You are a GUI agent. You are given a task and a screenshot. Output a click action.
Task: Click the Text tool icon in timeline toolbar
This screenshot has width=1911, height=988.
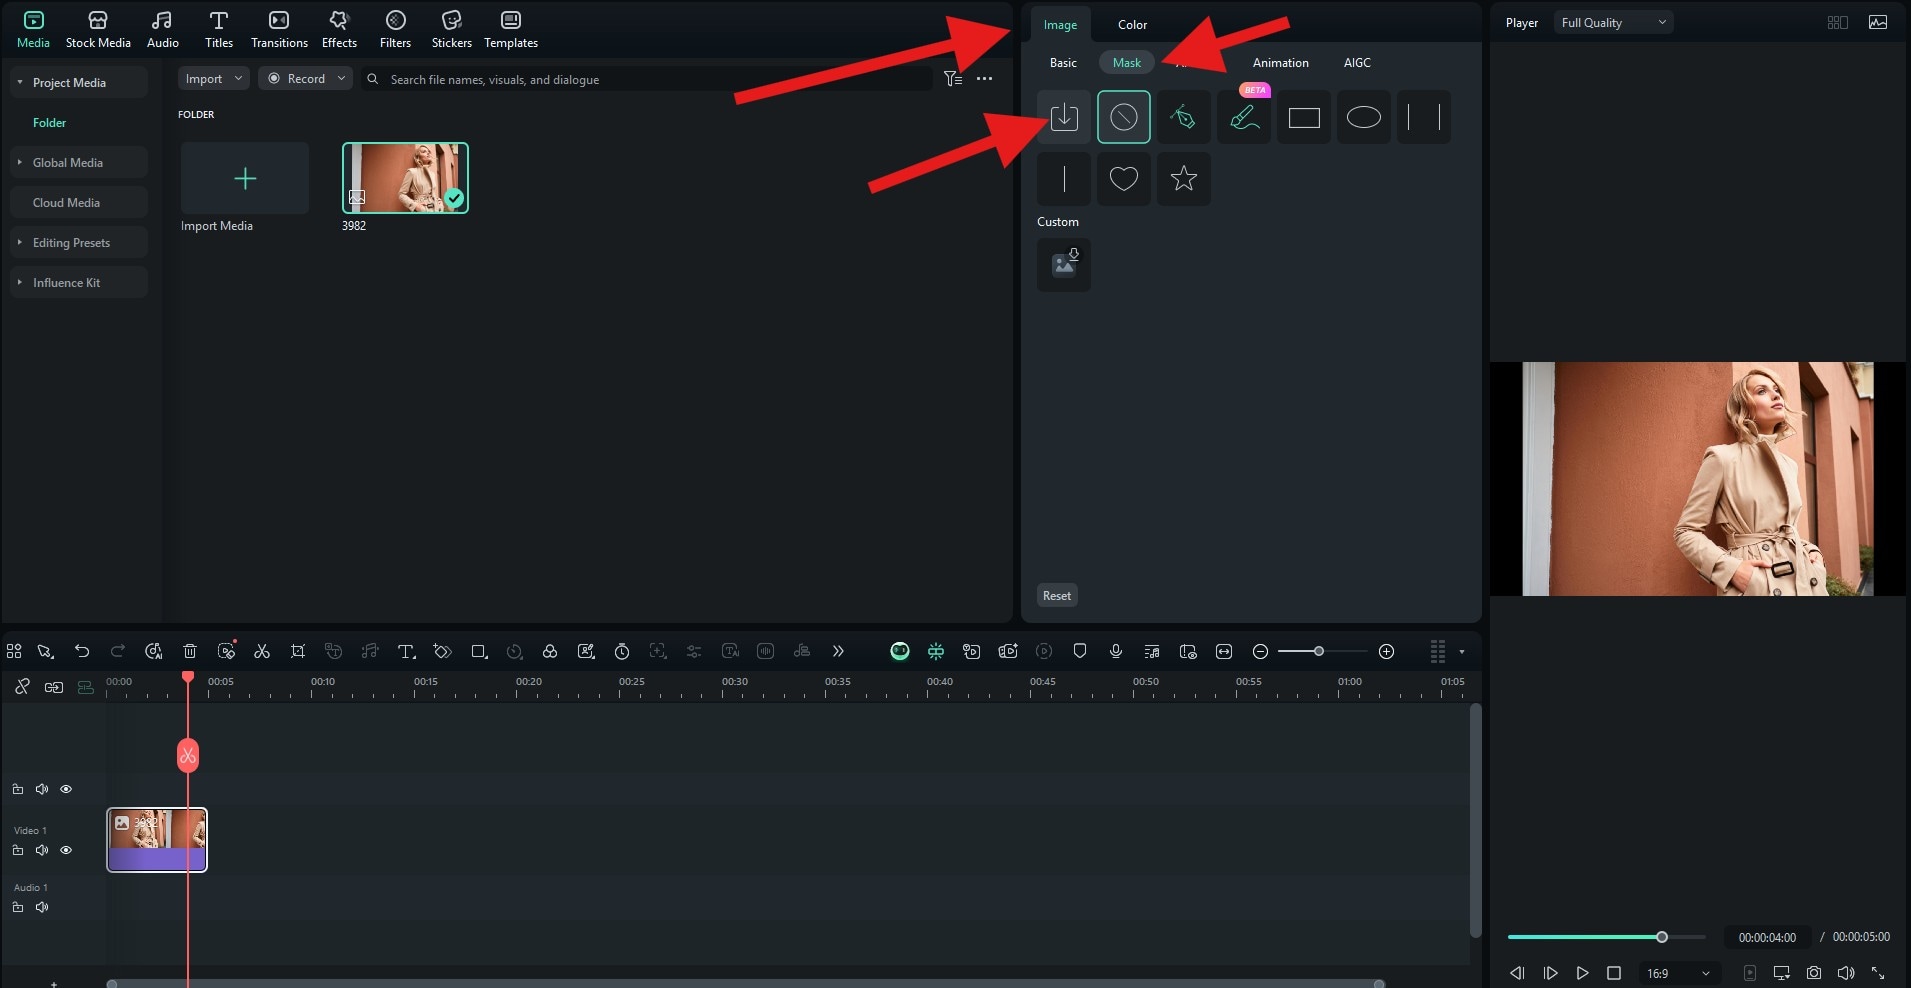tap(406, 651)
